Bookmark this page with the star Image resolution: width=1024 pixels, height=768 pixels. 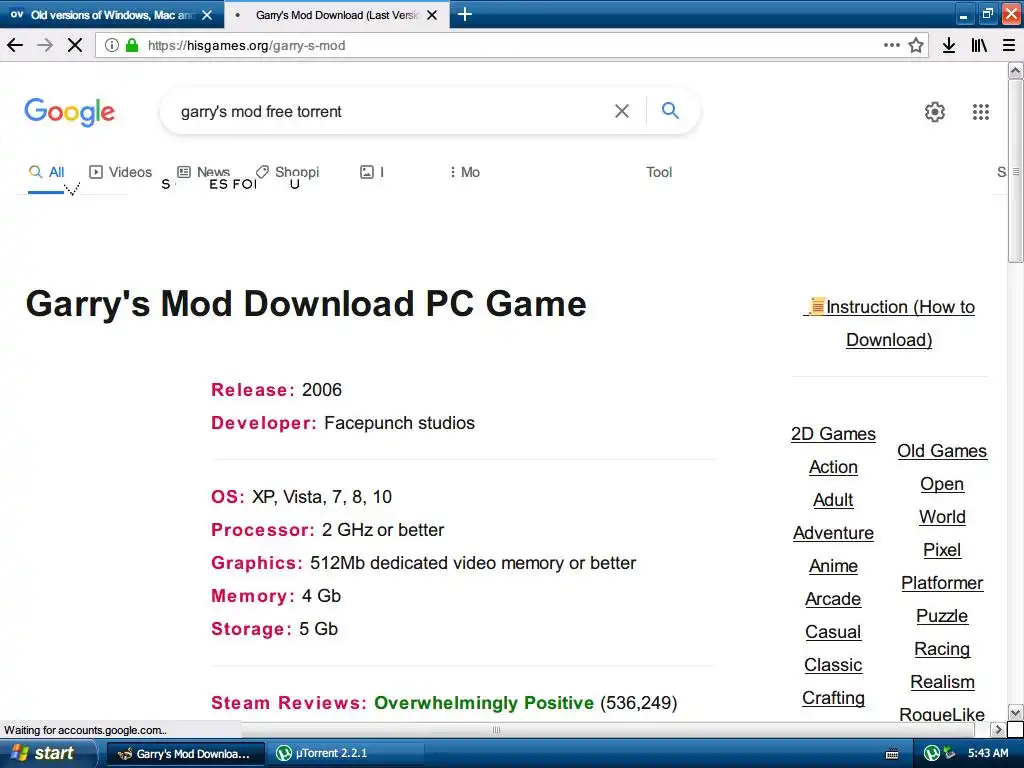tap(916, 45)
